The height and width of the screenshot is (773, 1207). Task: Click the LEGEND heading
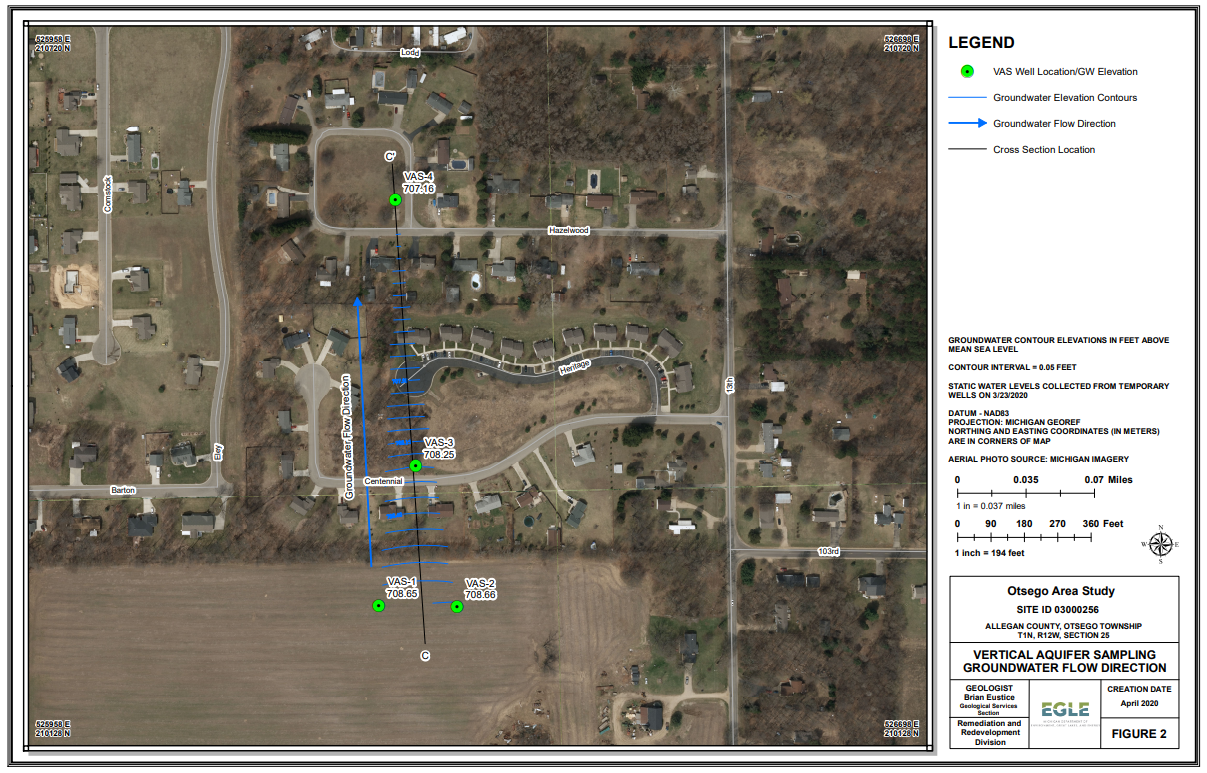pos(981,43)
